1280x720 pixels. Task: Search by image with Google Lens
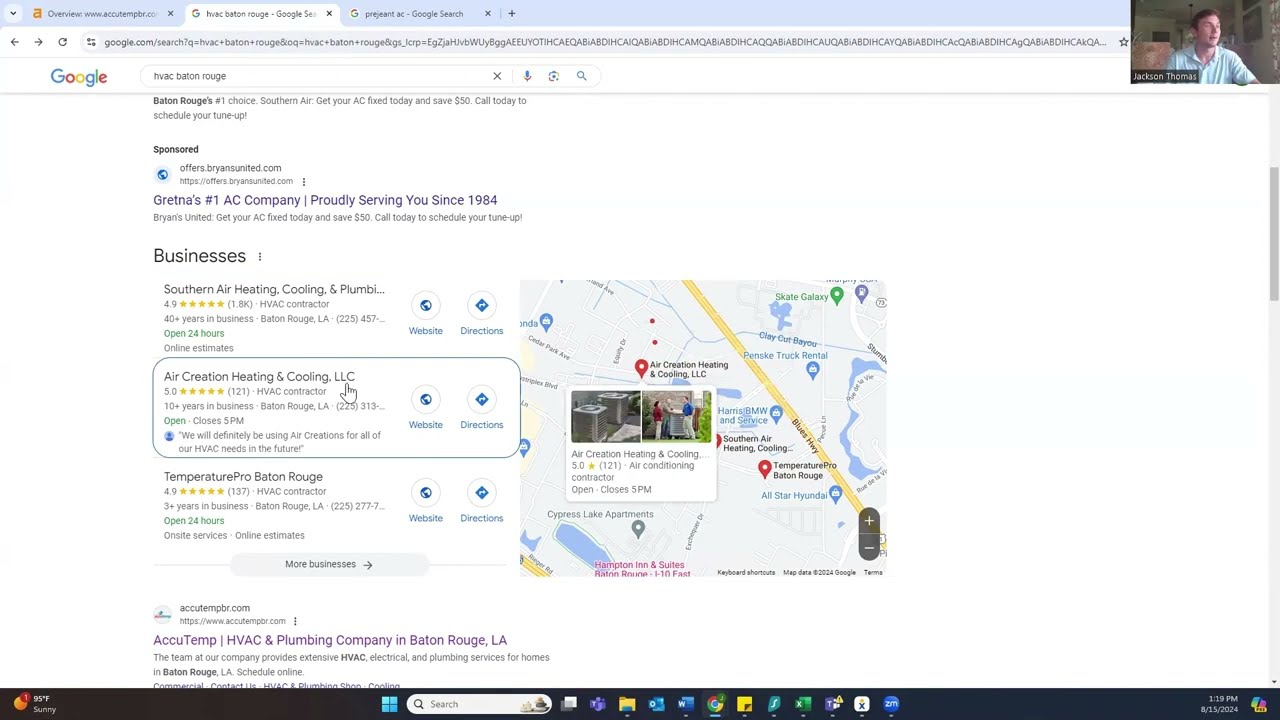click(553, 76)
